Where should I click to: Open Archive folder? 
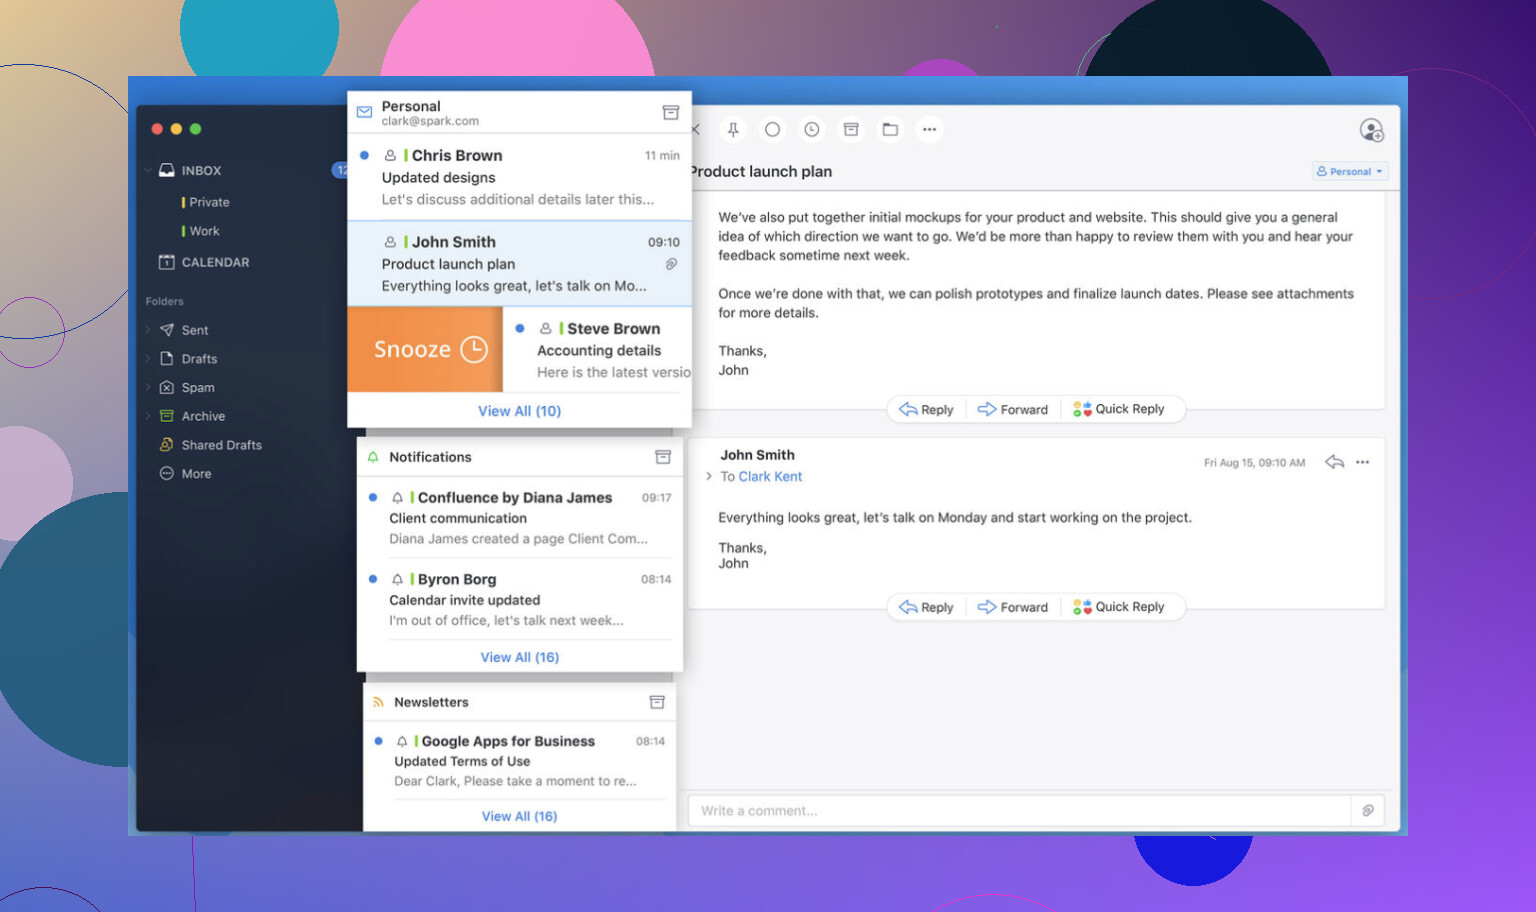pos(203,416)
